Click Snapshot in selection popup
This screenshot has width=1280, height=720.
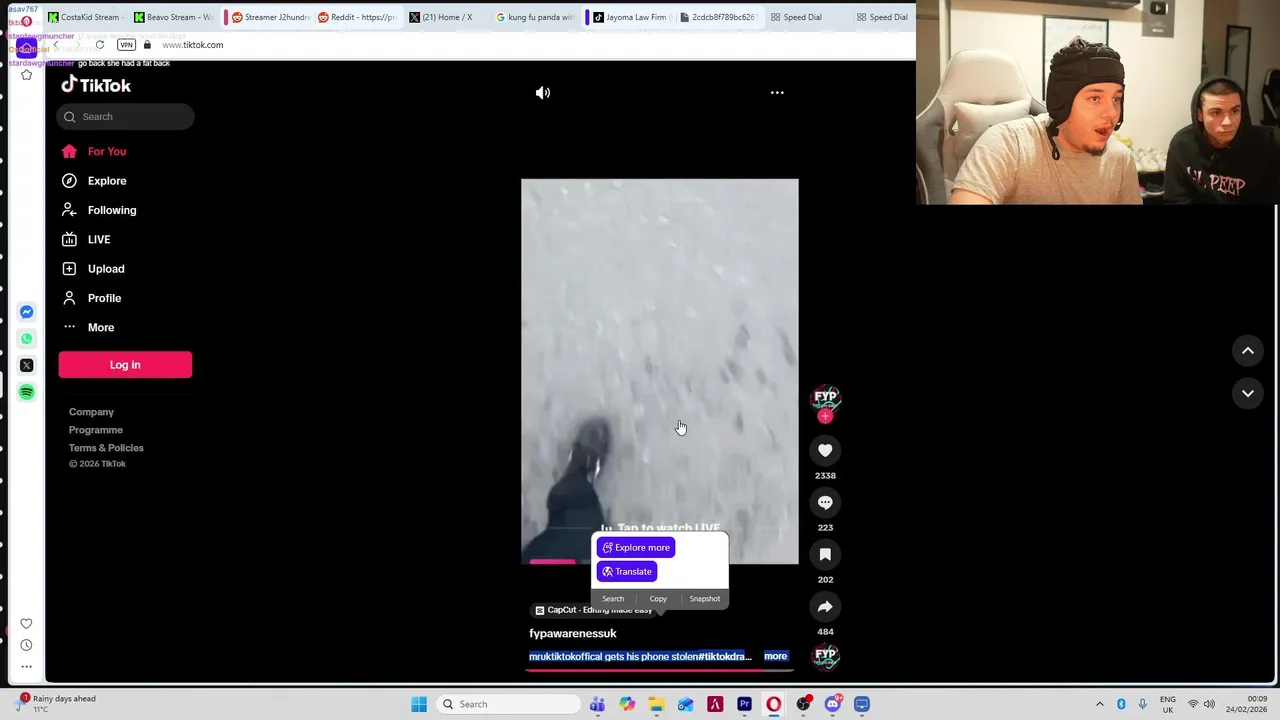coord(704,599)
